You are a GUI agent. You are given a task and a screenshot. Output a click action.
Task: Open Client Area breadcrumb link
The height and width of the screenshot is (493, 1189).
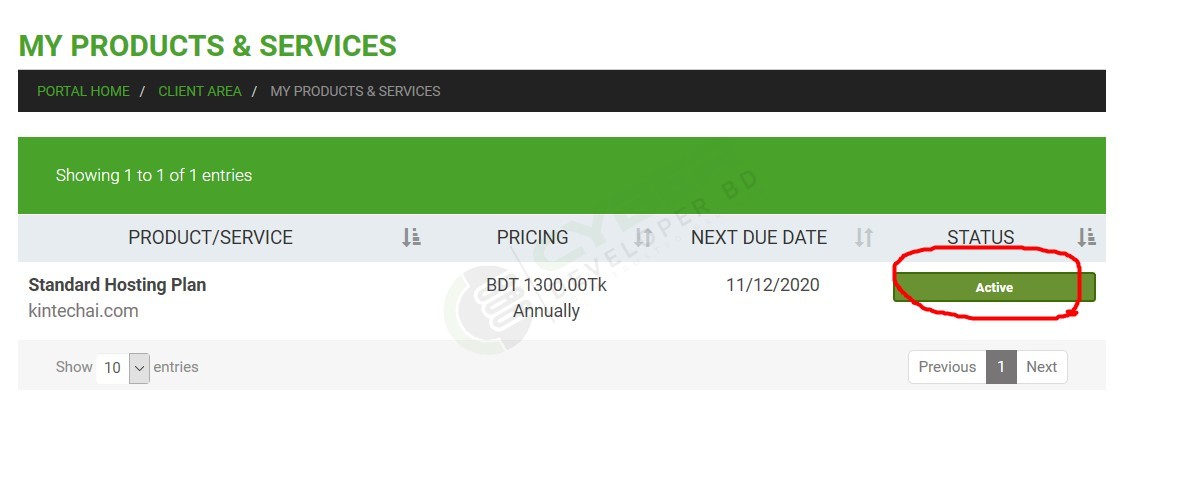pos(199,91)
